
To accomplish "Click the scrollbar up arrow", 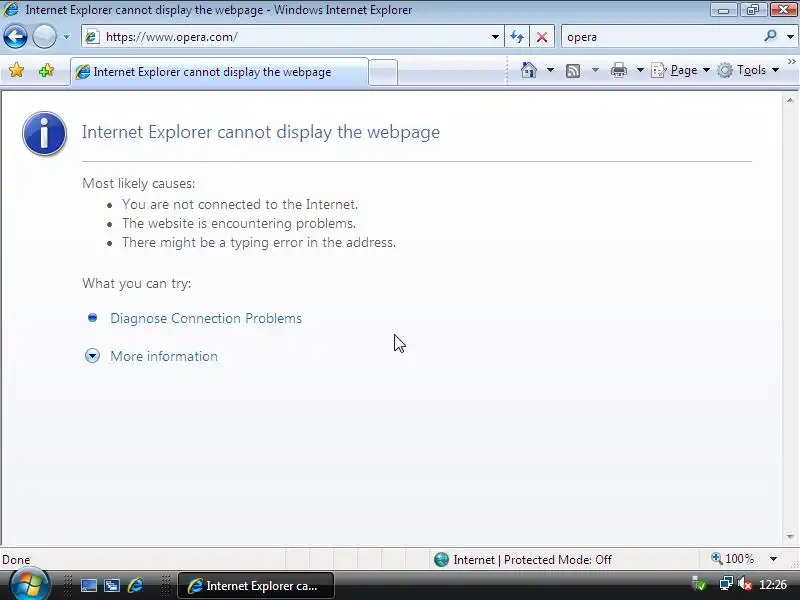I will (790, 101).
